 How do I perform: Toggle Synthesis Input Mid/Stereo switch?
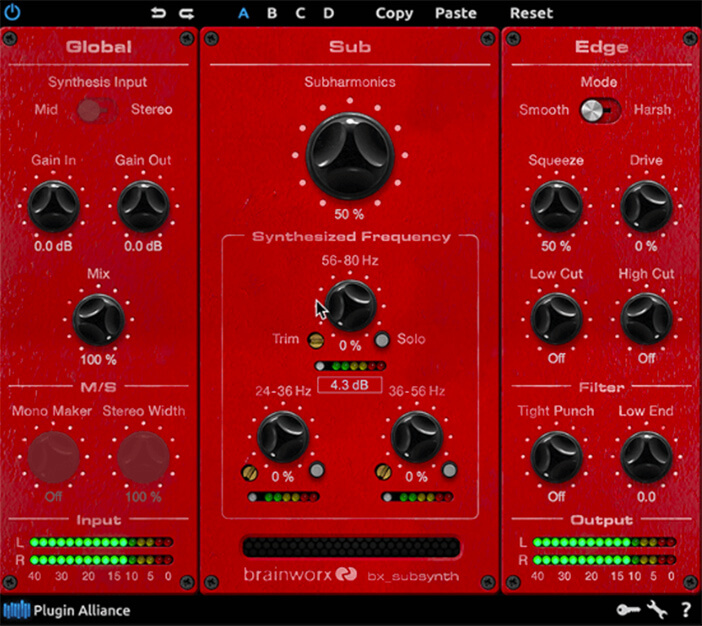pyautogui.click(x=92, y=110)
